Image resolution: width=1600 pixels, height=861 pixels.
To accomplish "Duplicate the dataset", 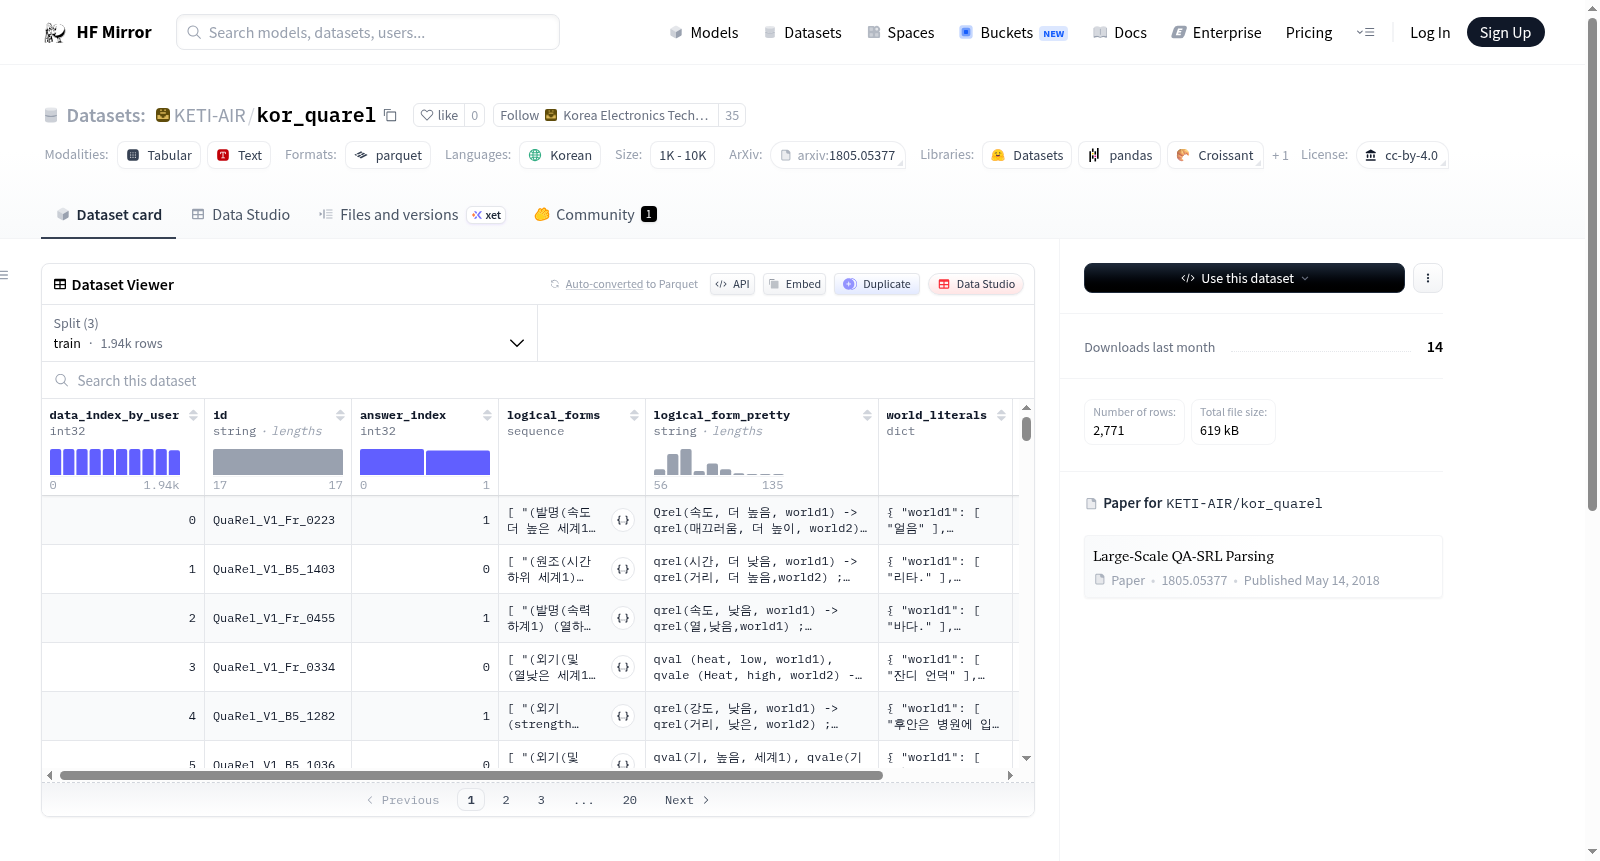I will (x=877, y=284).
